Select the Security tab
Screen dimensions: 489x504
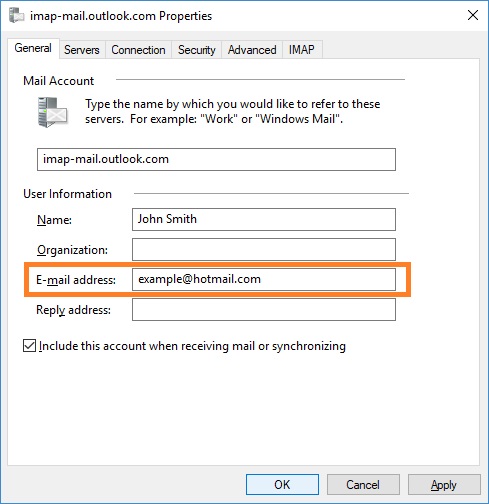pyautogui.click(x=197, y=50)
